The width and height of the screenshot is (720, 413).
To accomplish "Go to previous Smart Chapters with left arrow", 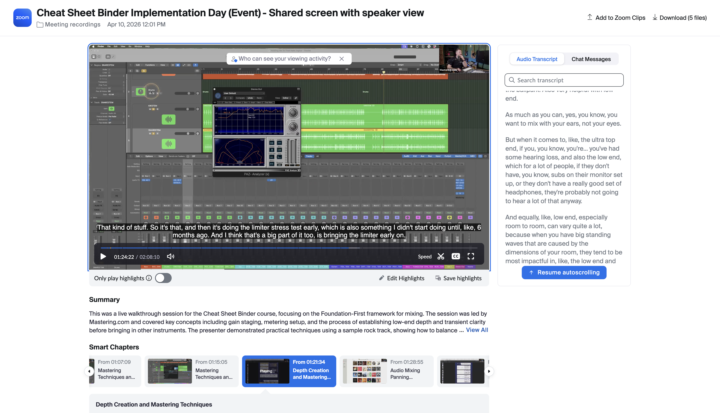I will (x=90, y=371).
